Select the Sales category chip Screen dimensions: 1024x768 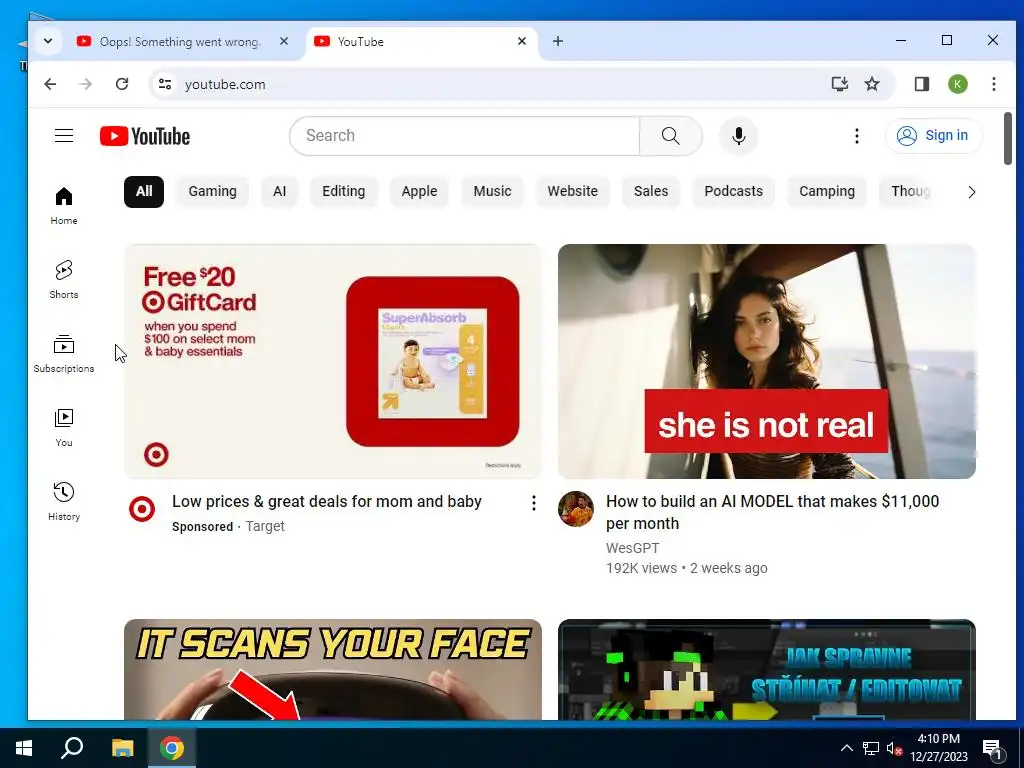tap(651, 191)
